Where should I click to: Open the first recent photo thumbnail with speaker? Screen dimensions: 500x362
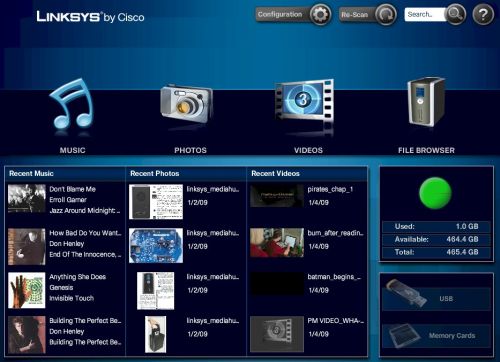(x=156, y=202)
